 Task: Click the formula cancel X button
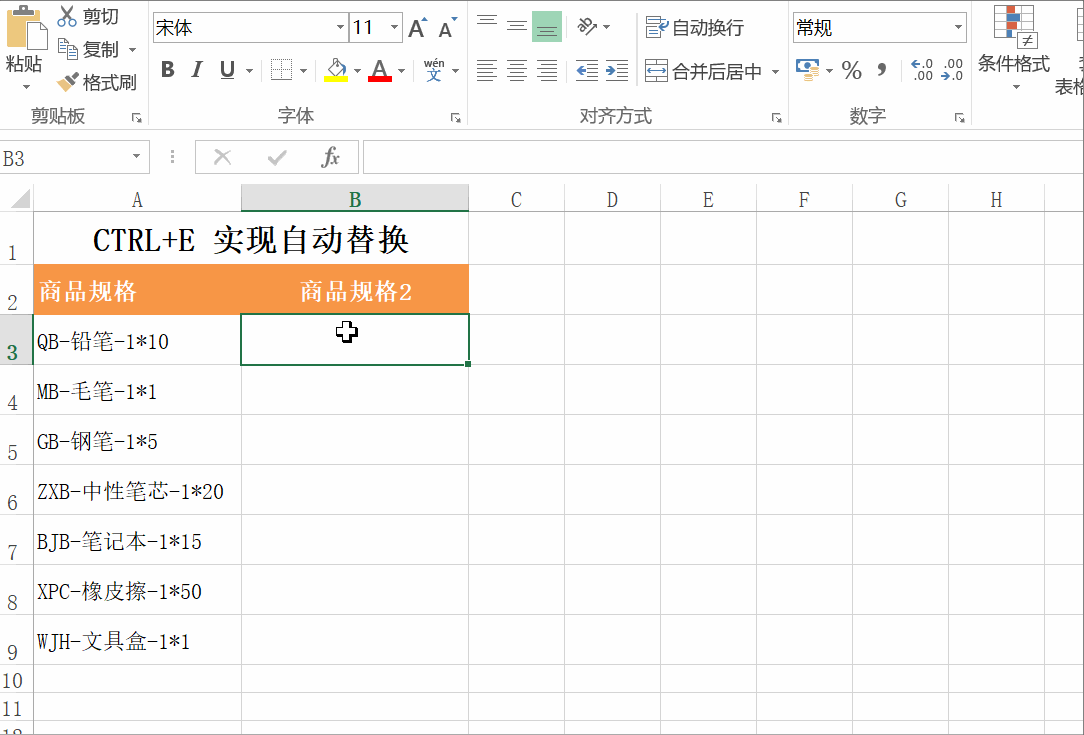point(223,157)
